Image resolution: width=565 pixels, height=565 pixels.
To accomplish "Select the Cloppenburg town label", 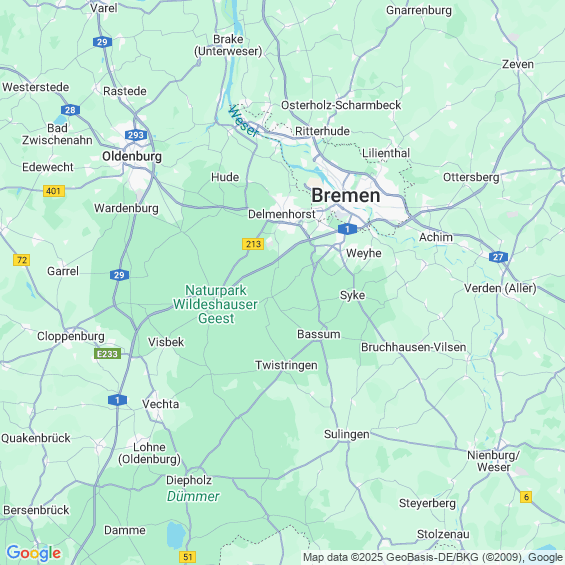I will [71, 337].
